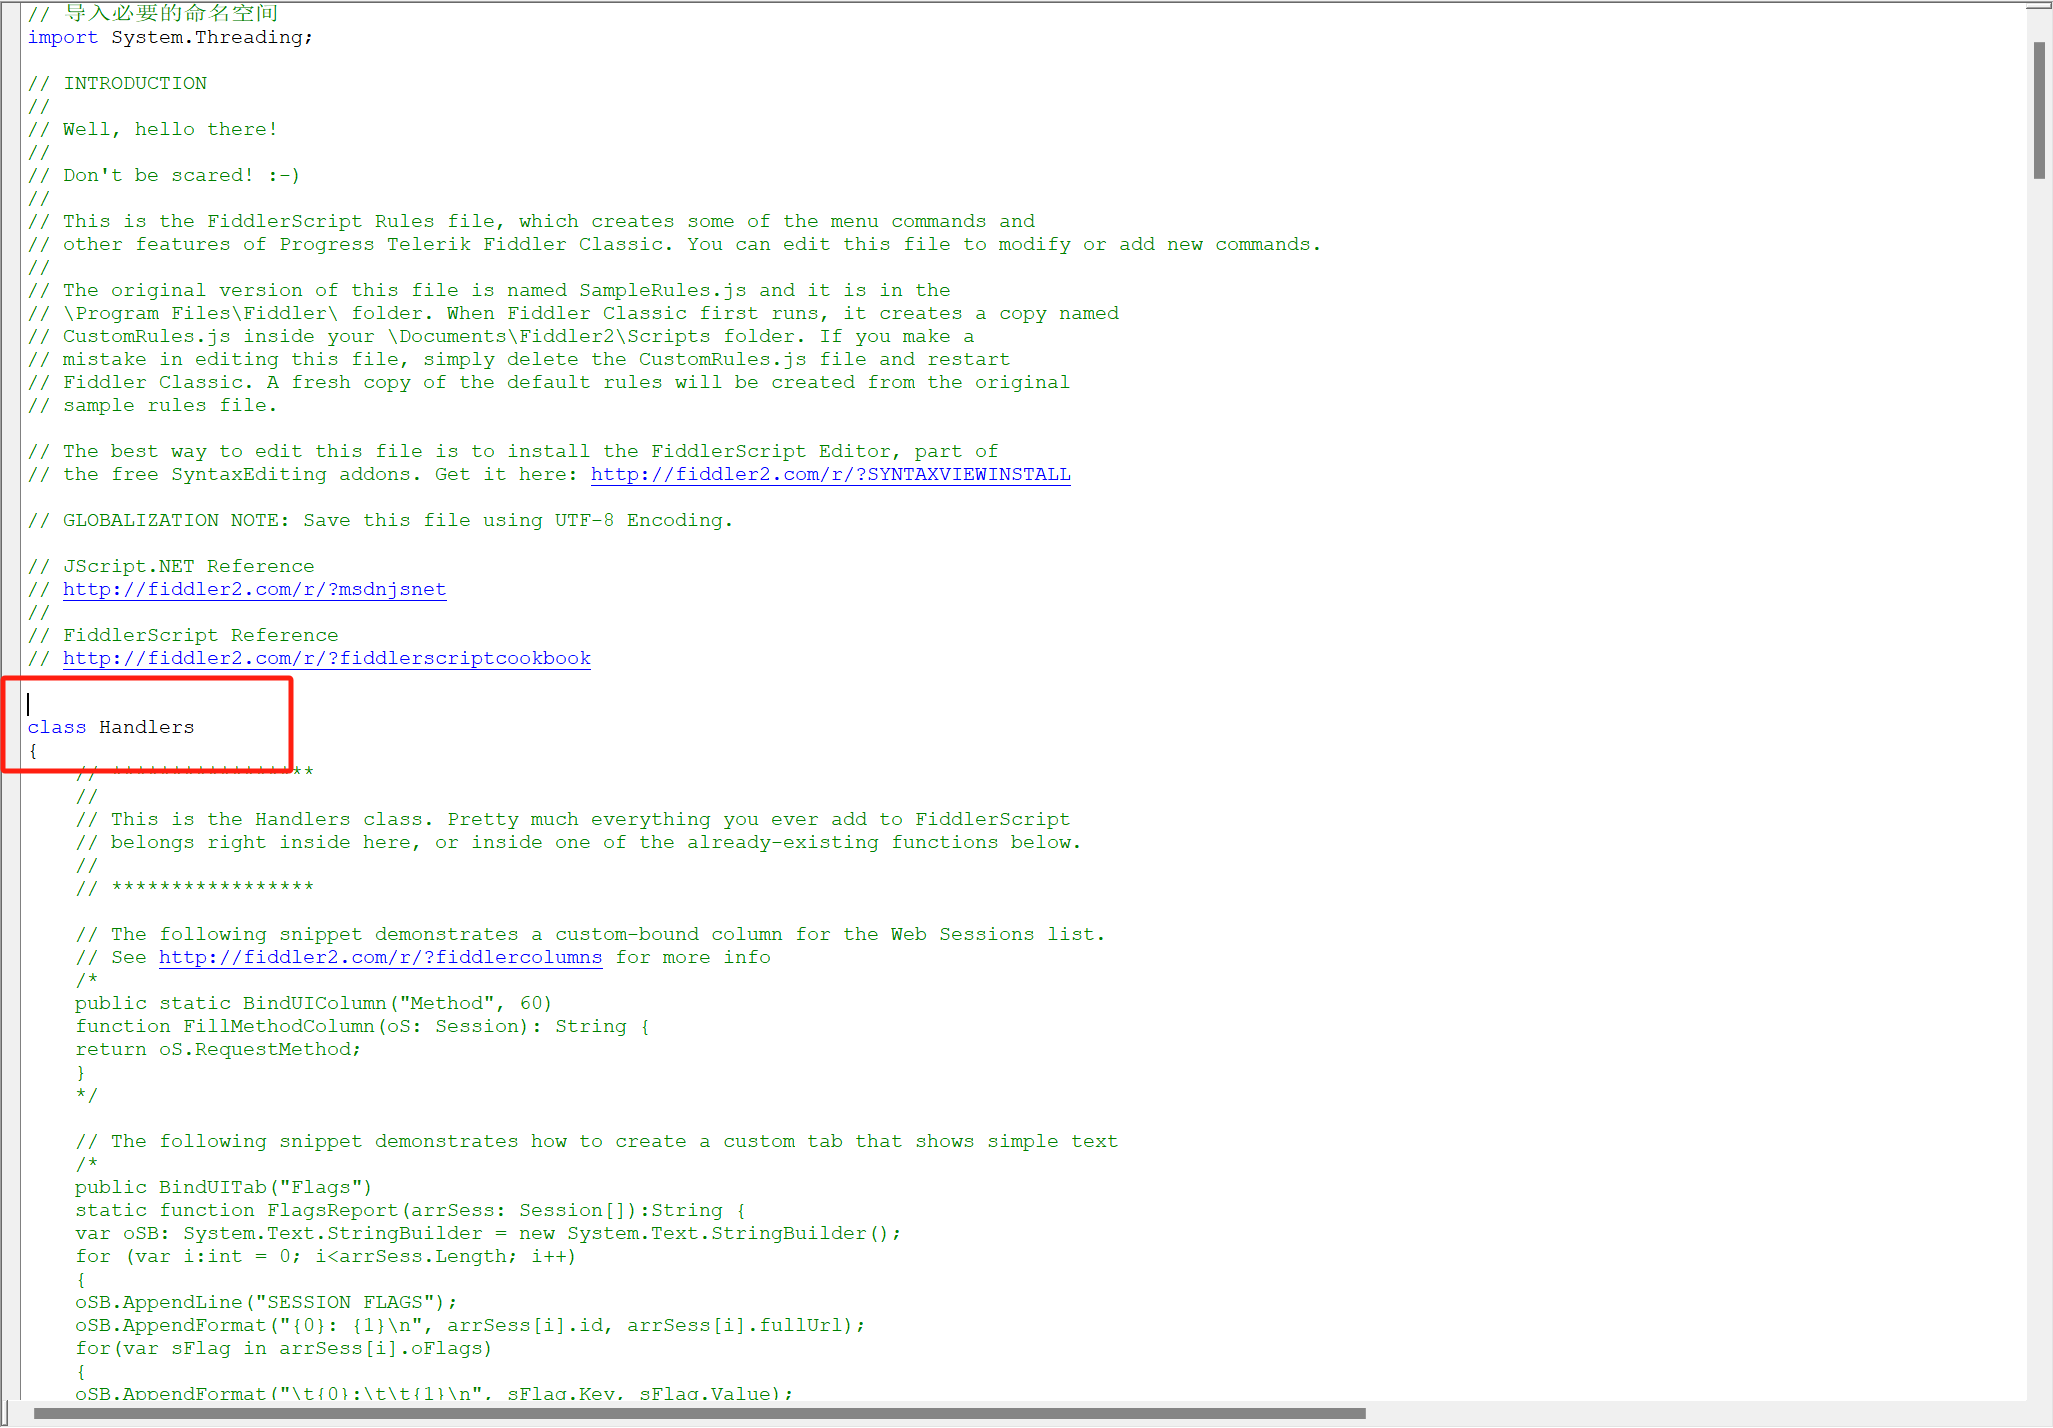2053x1428 pixels.
Task: Click the BindUIColumn Method line
Action: click(x=312, y=1003)
